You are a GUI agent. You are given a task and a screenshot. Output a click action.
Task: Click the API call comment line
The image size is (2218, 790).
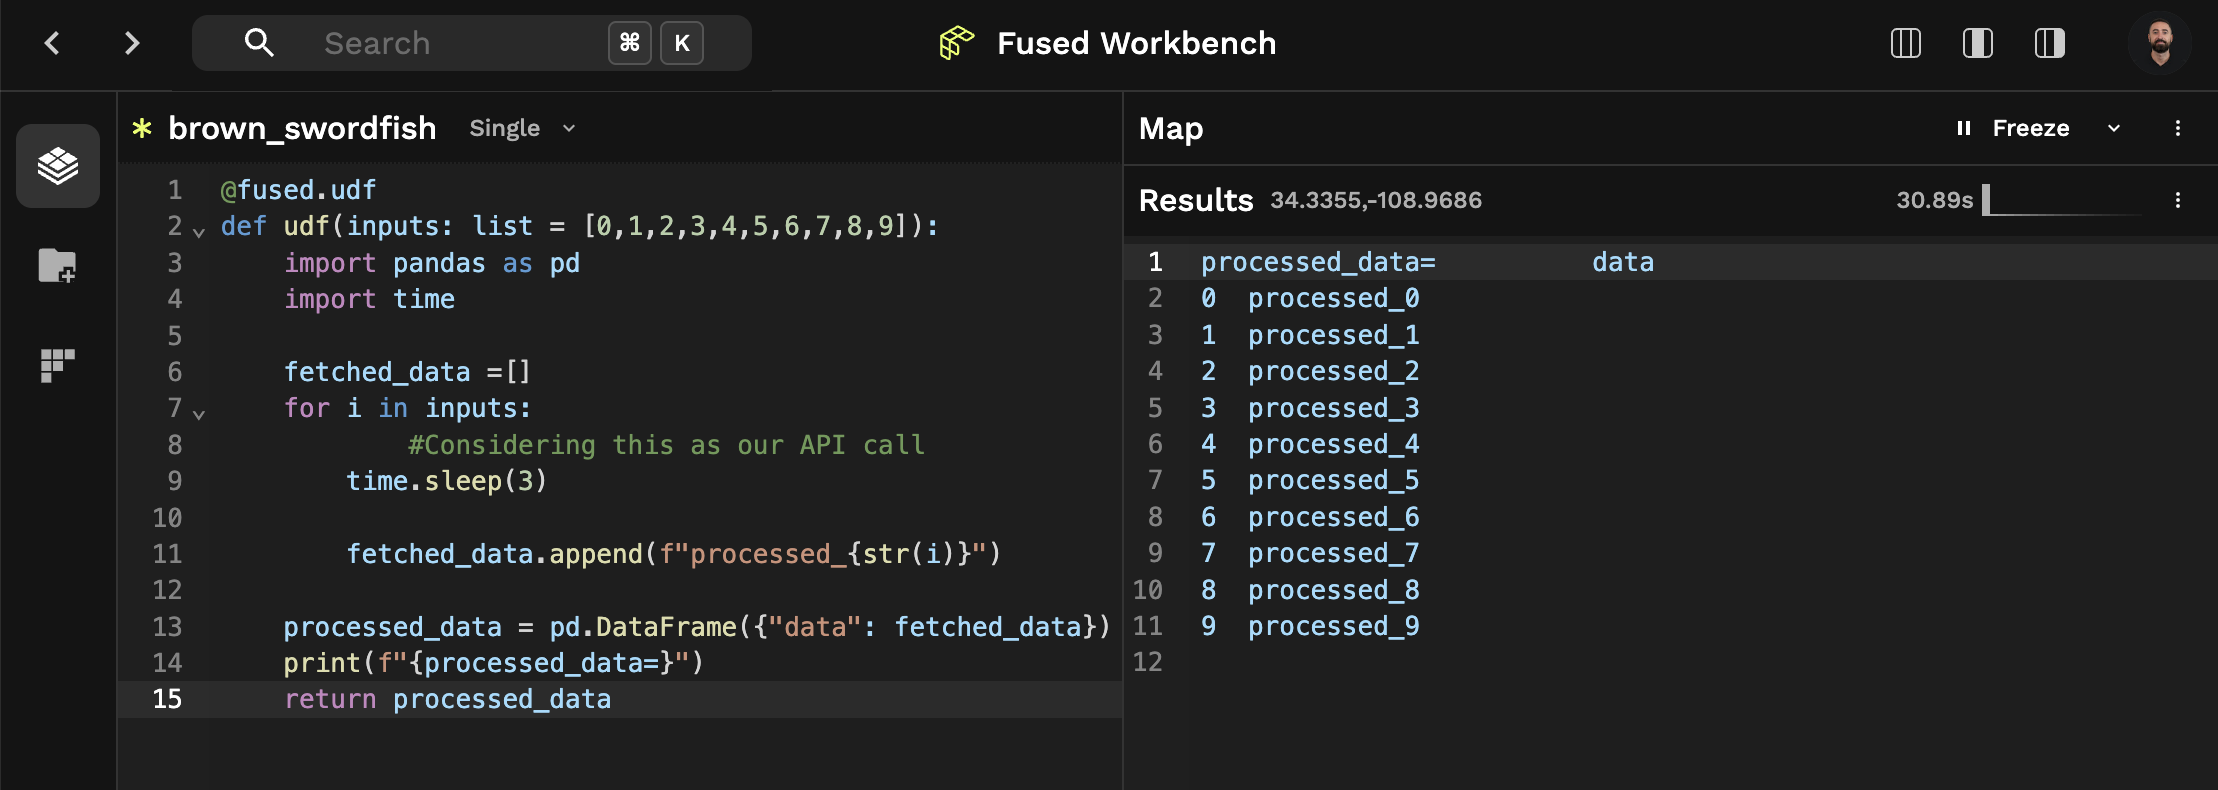click(x=666, y=445)
